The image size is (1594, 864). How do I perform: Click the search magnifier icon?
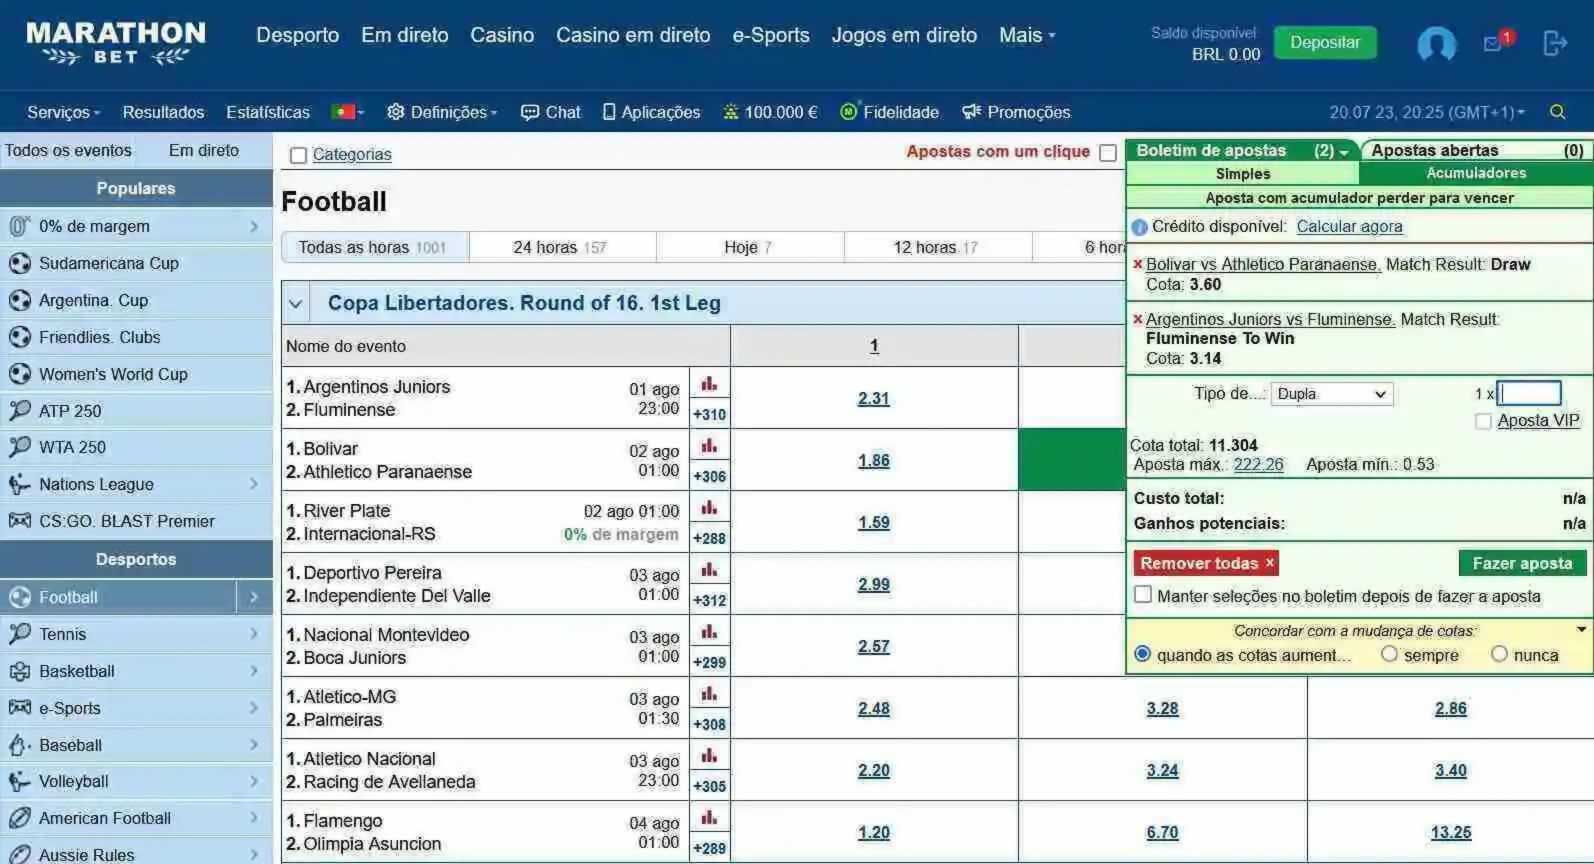coord(1557,112)
